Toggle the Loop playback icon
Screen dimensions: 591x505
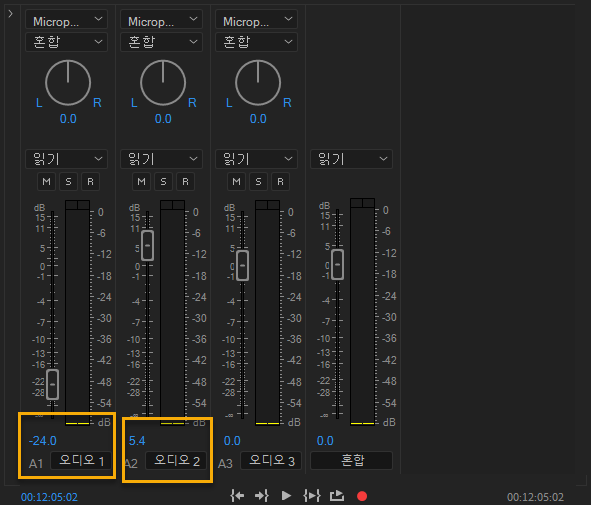pyautogui.click(x=337, y=496)
